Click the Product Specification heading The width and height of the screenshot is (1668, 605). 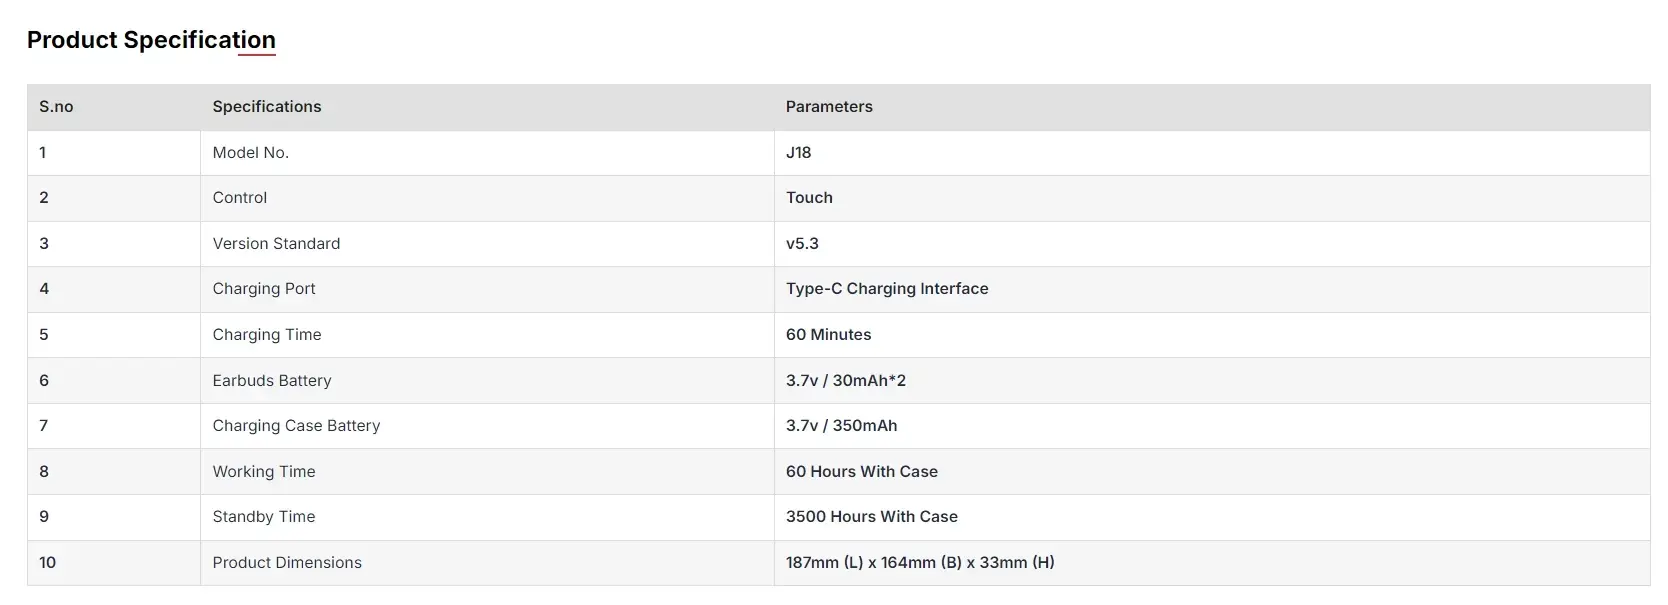pos(151,40)
